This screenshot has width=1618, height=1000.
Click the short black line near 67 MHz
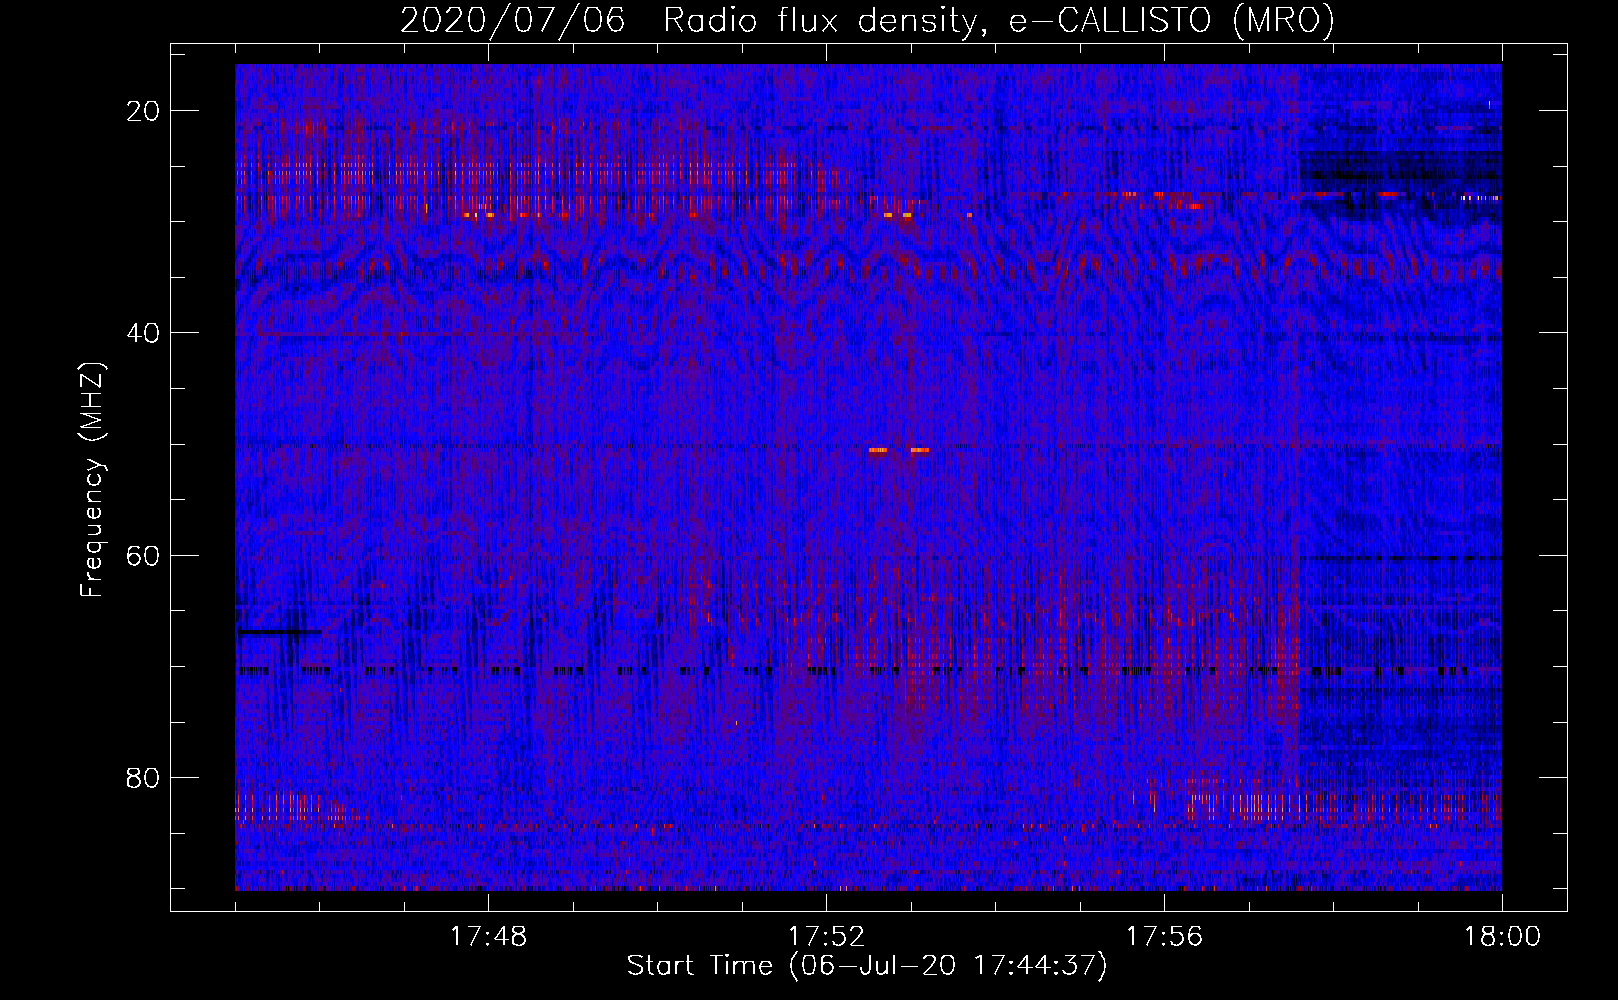[x=279, y=632]
